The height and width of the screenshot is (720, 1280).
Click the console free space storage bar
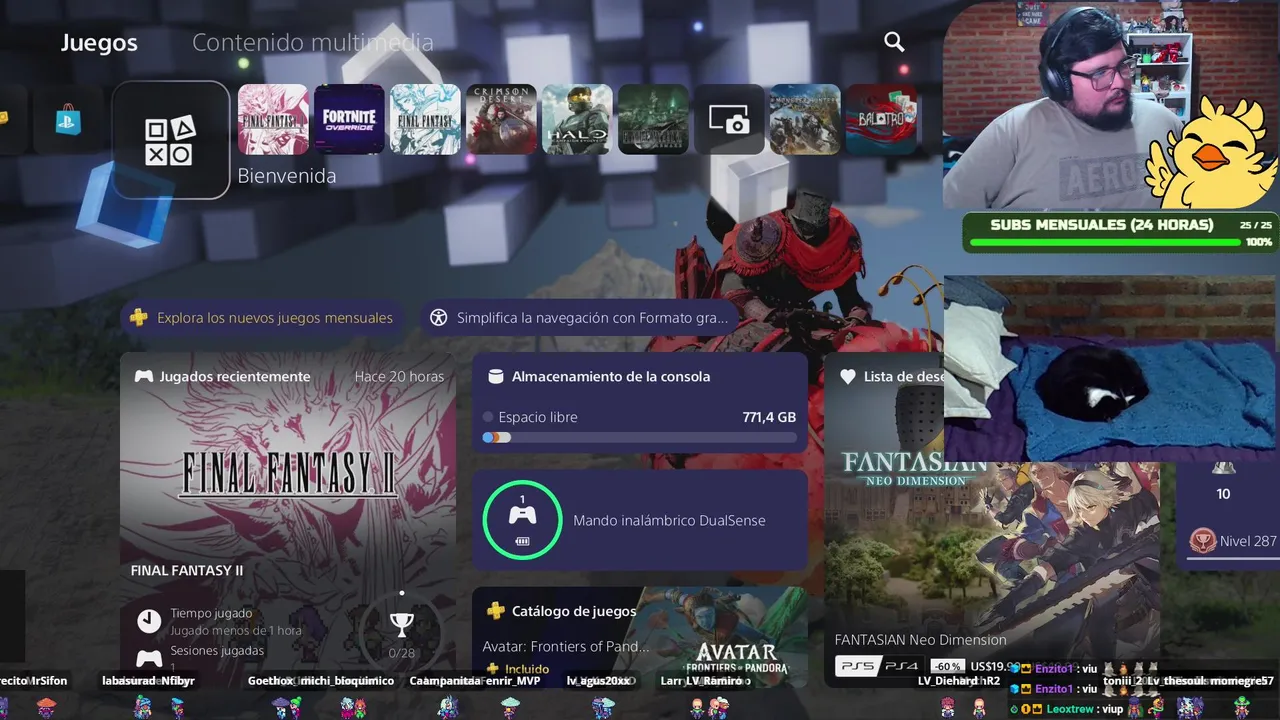coord(640,437)
